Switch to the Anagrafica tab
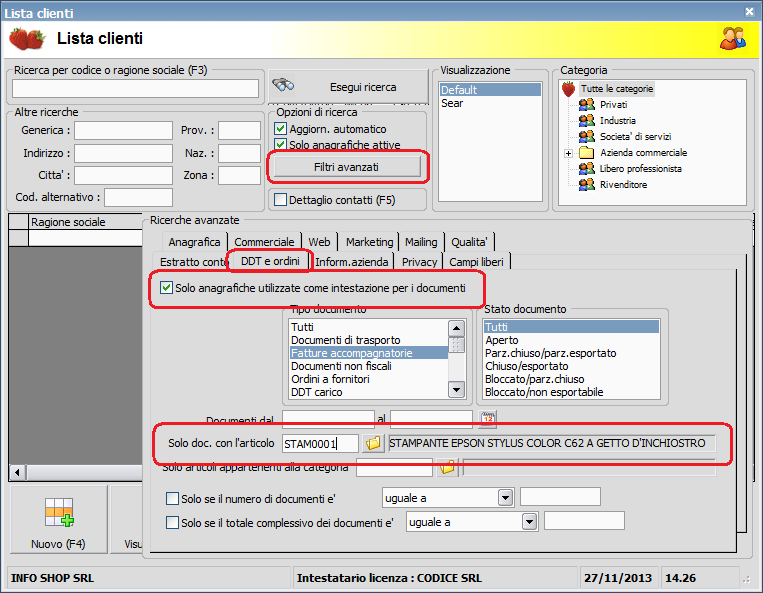The width and height of the screenshot is (763, 593). point(194,242)
